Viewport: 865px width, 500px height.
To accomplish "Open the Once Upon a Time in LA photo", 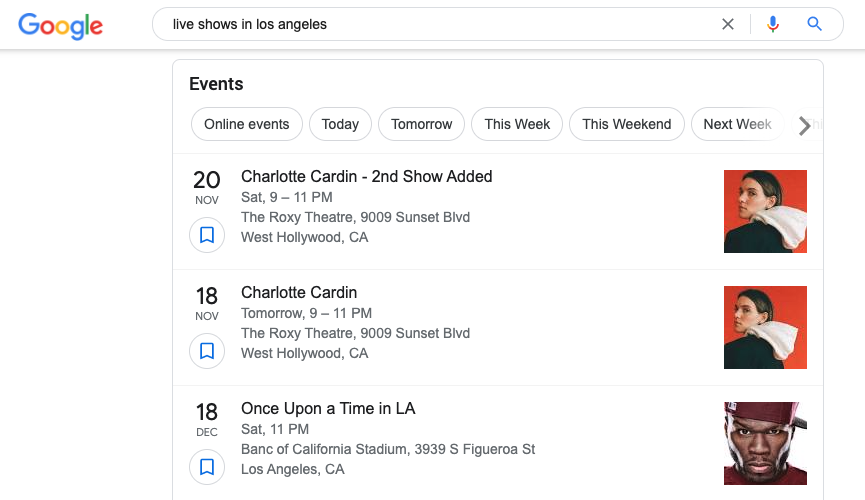I will click(765, 443).
